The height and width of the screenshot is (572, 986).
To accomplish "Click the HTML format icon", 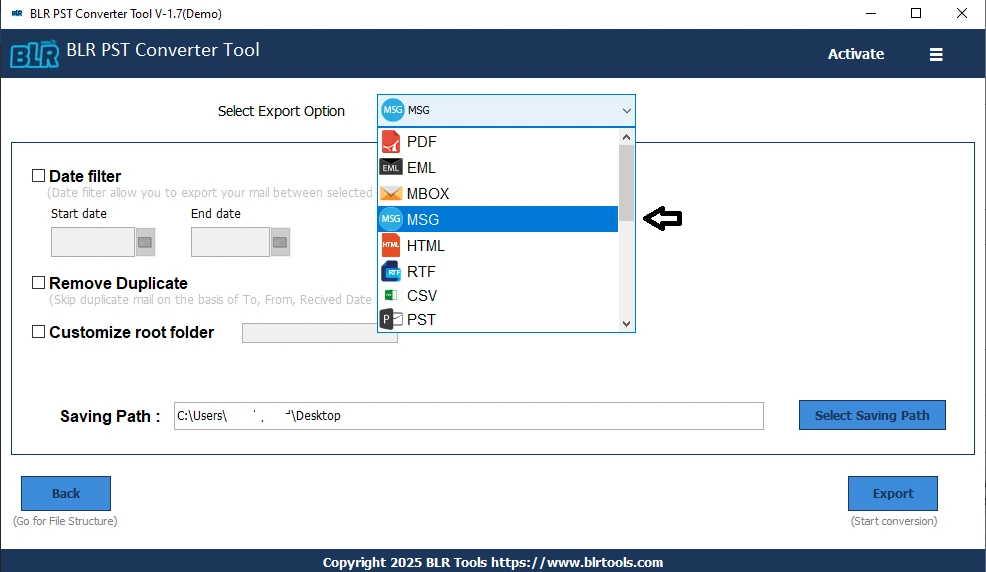I will [x=390, y=246].
